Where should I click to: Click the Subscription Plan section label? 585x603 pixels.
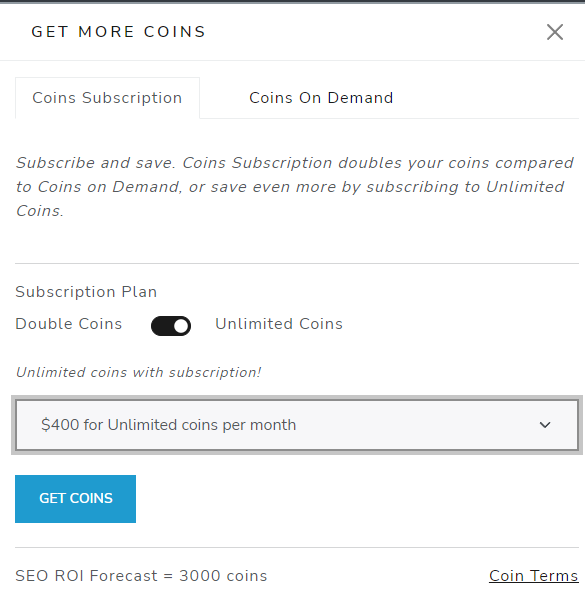86,292
